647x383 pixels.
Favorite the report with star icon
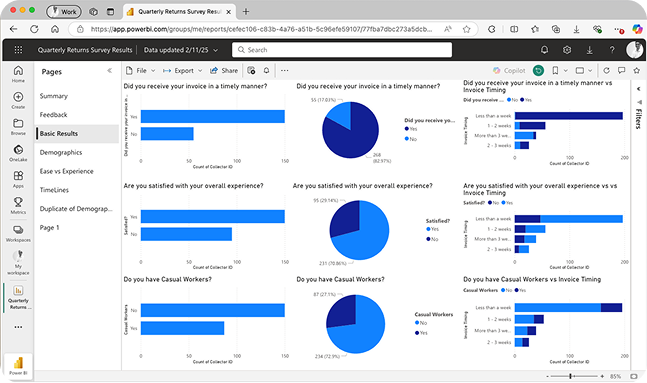click(637, 71)
